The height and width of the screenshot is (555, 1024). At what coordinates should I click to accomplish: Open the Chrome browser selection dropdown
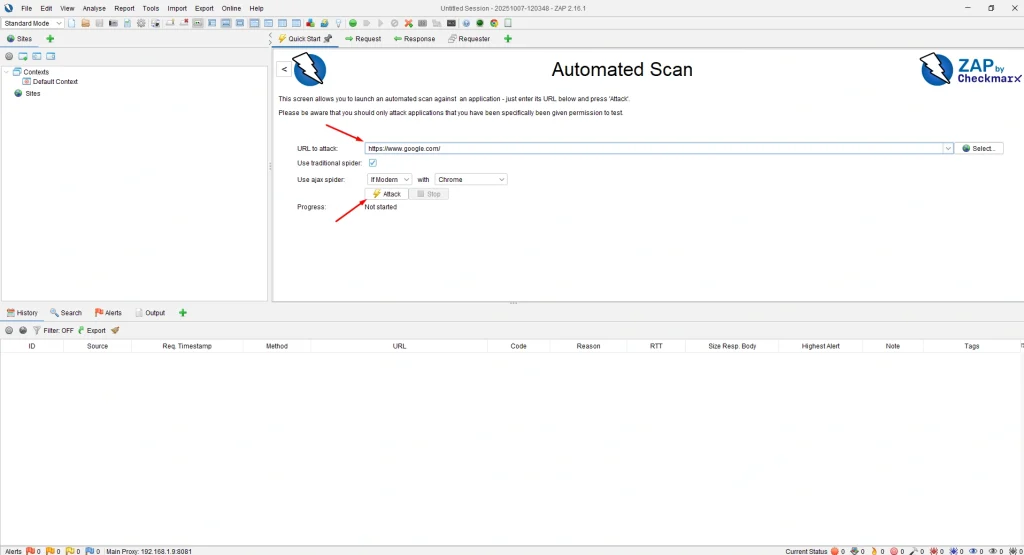[x=471, y=180]
